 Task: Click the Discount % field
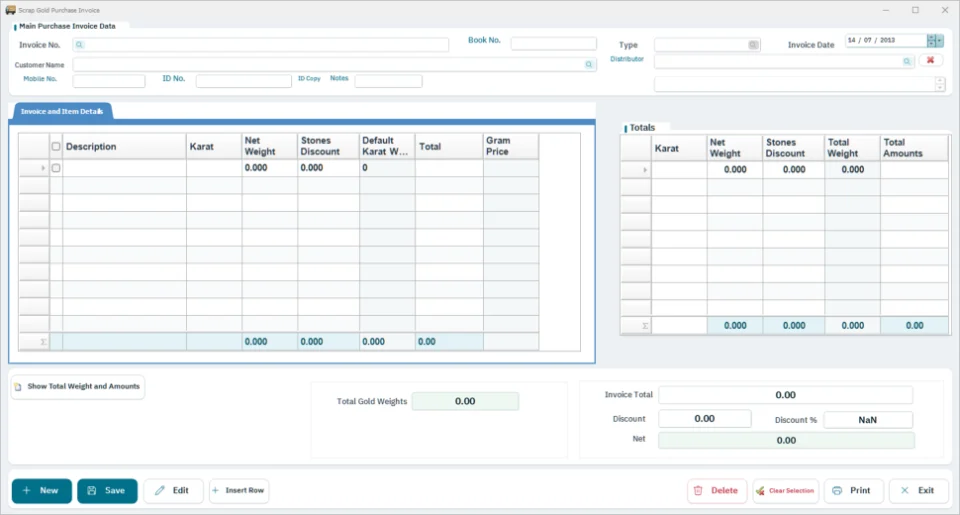(x=868, y=419)
